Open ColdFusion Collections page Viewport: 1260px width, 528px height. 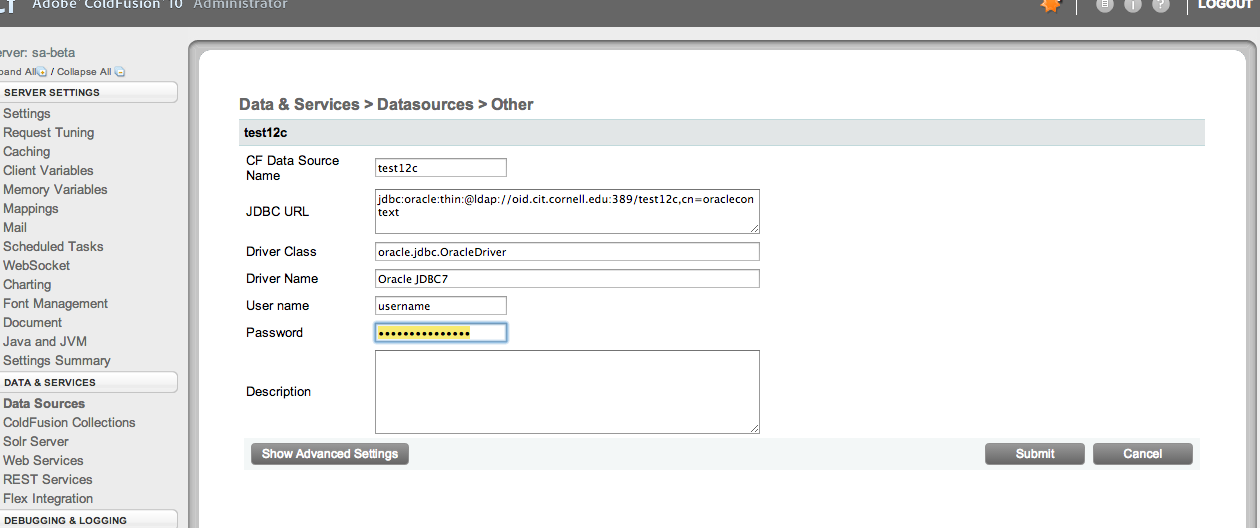click(69, 422)
